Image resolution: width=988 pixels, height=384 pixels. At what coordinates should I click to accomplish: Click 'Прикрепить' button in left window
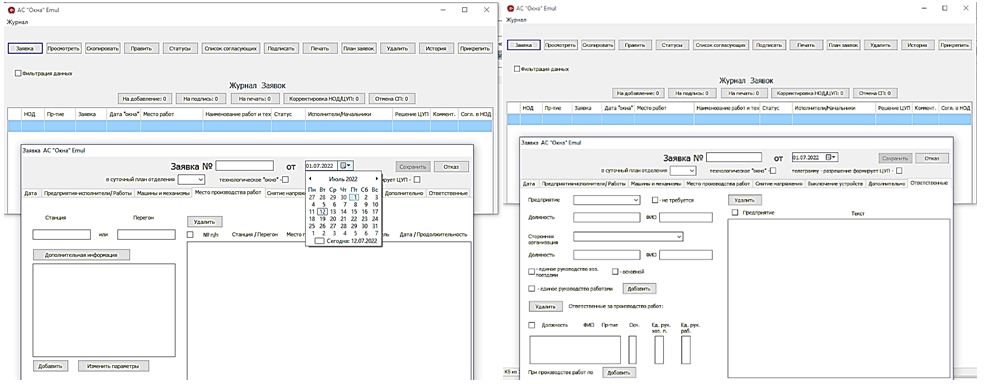tap(476, 49)
